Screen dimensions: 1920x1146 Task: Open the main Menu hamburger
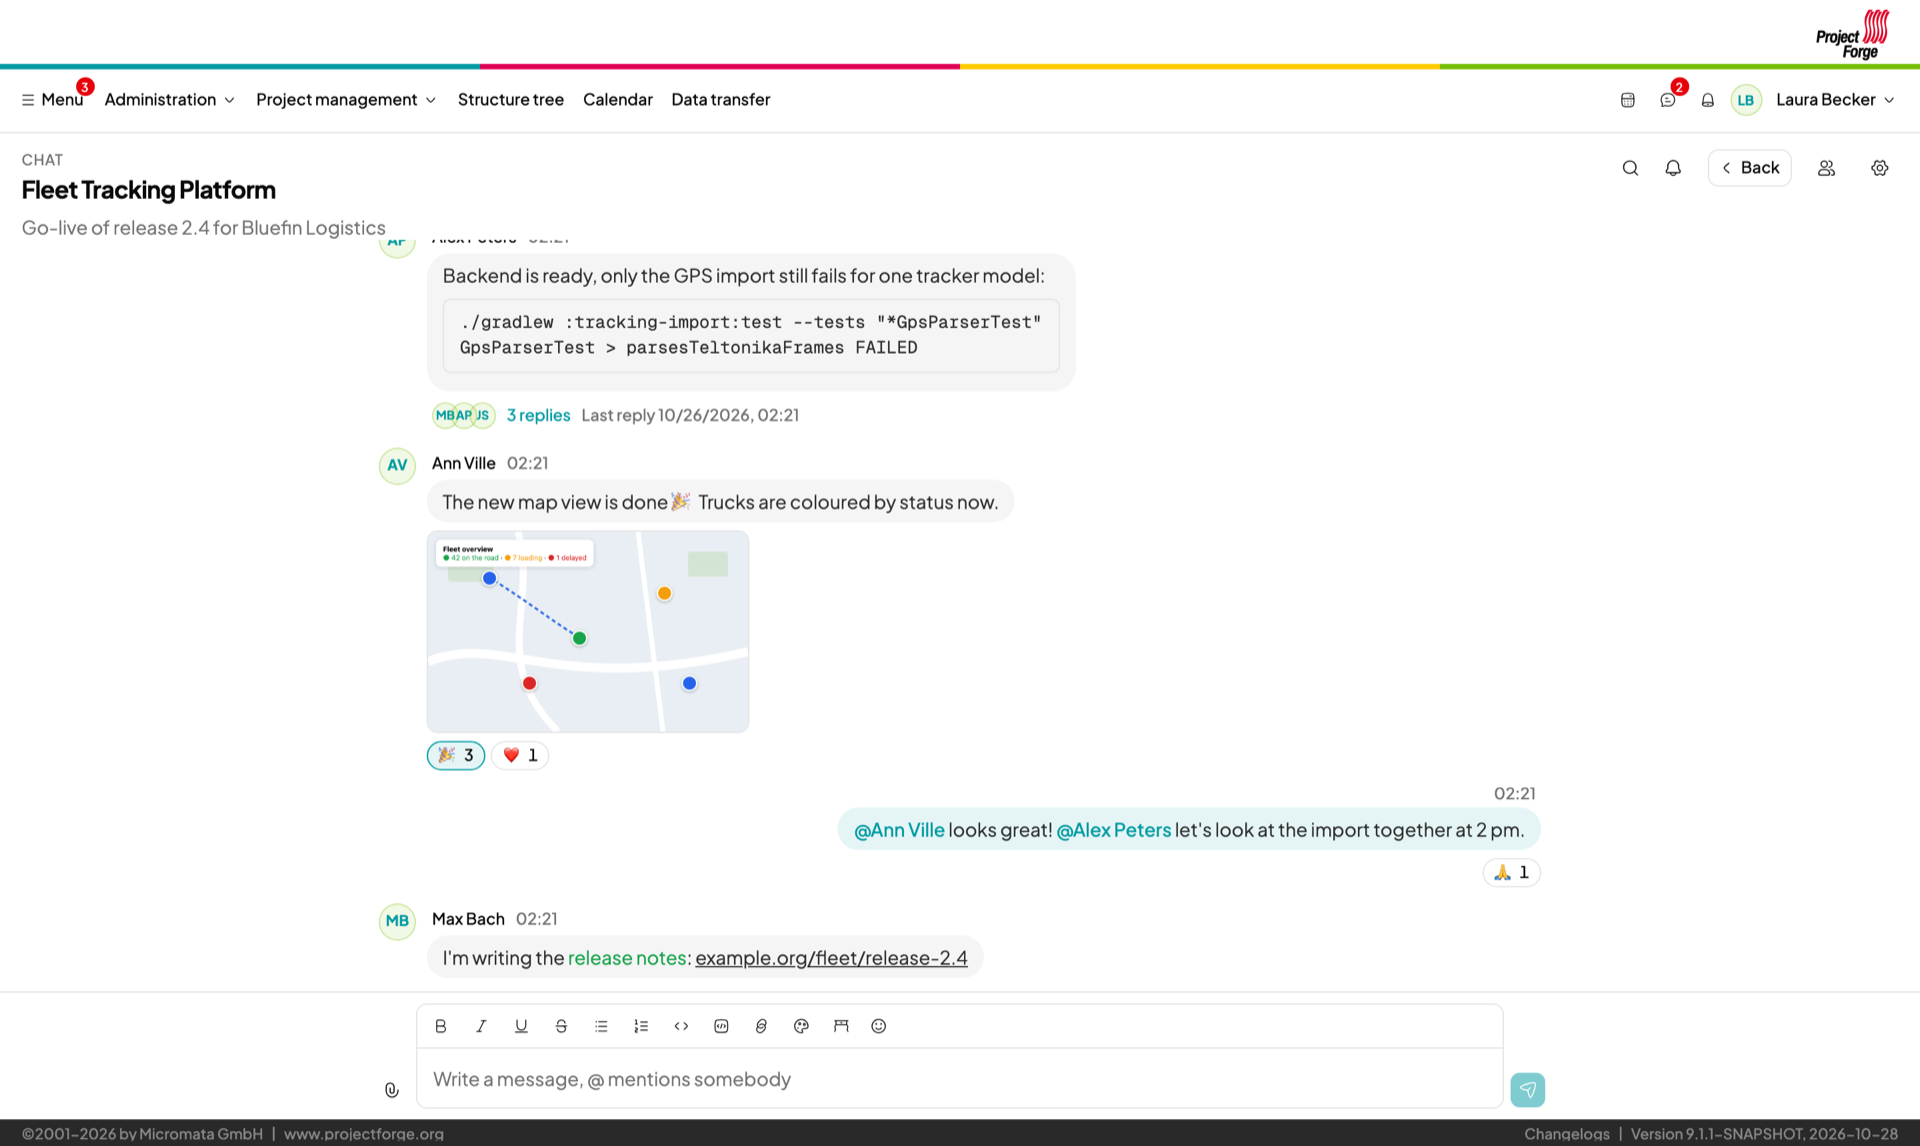(52, 100)
